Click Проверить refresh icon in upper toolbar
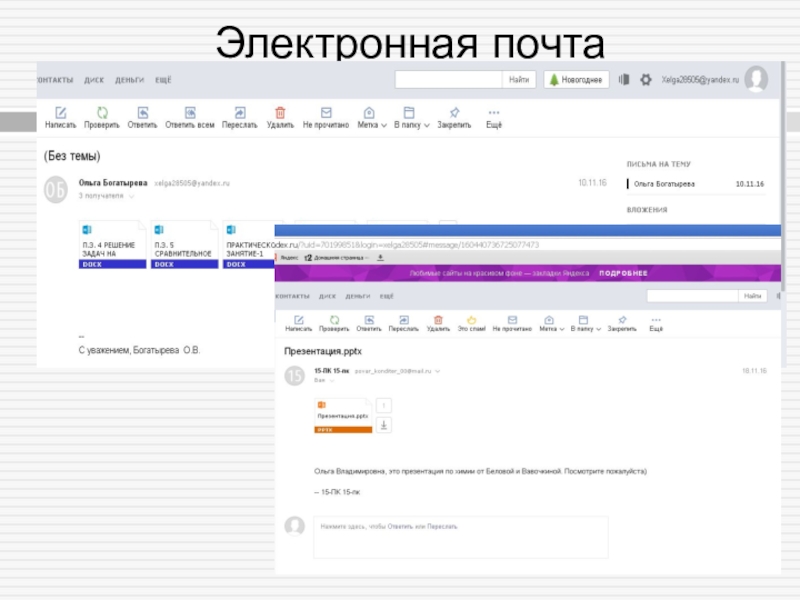Screen dimensions: 800x600 point(101,113)
